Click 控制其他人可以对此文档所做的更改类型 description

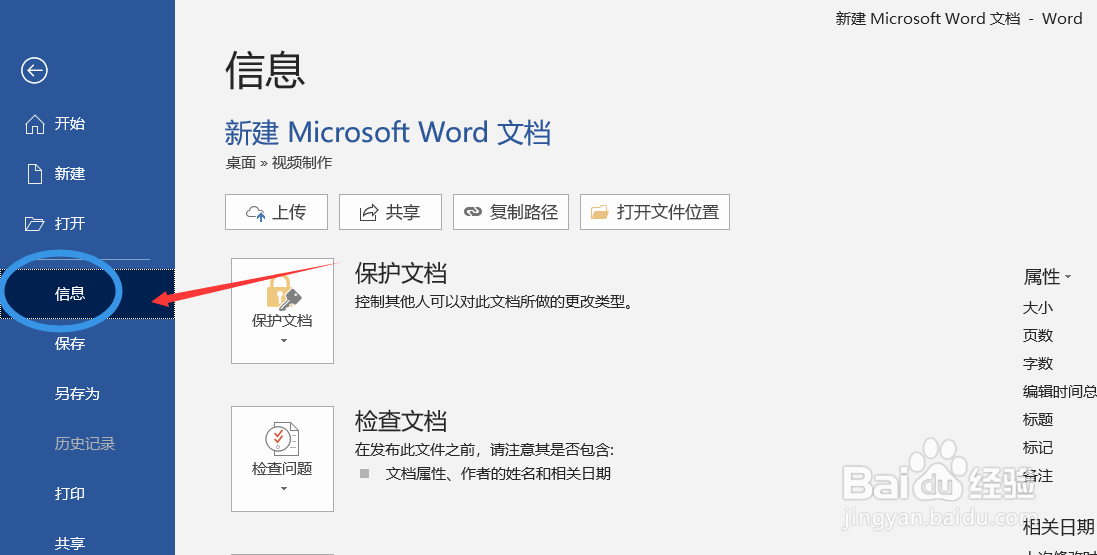(x=494, y=303)
